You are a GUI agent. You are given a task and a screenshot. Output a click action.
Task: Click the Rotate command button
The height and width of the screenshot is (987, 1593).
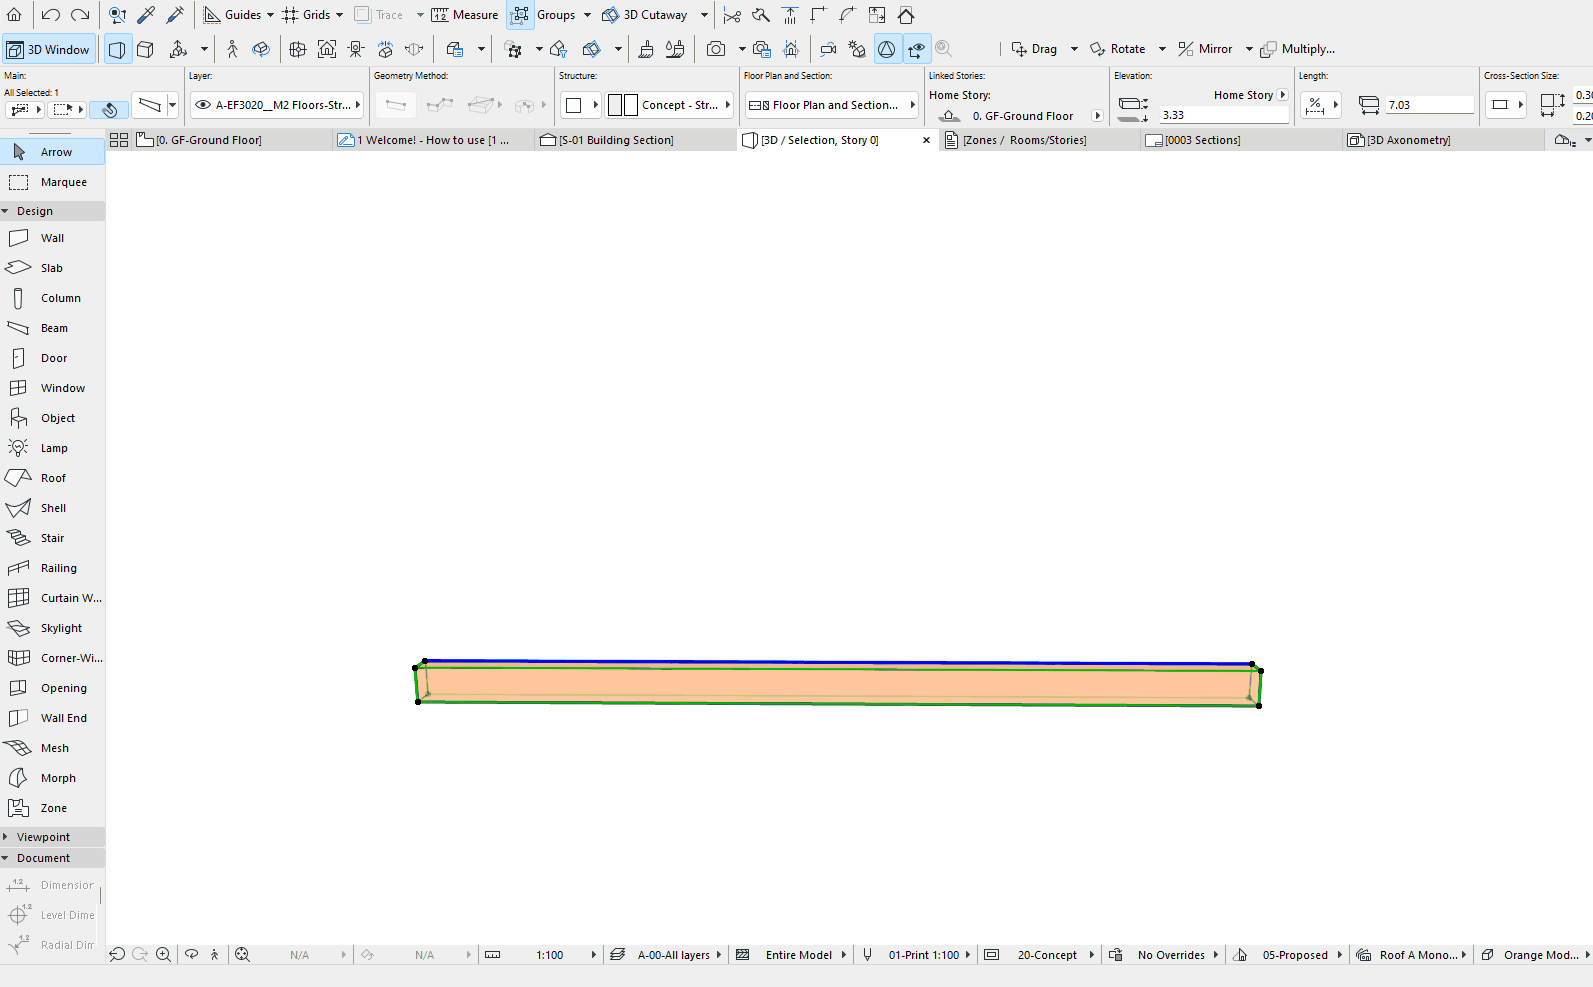pos(1118,49)
